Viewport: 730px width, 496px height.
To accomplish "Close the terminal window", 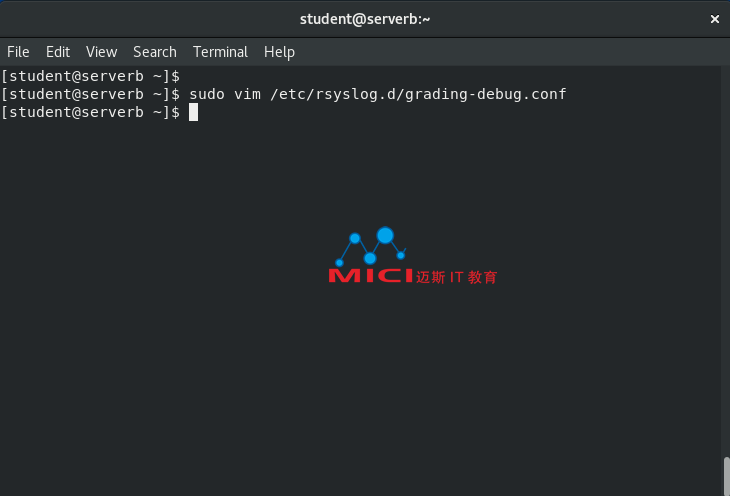I will pyautogui.click(x=715, y=19).
